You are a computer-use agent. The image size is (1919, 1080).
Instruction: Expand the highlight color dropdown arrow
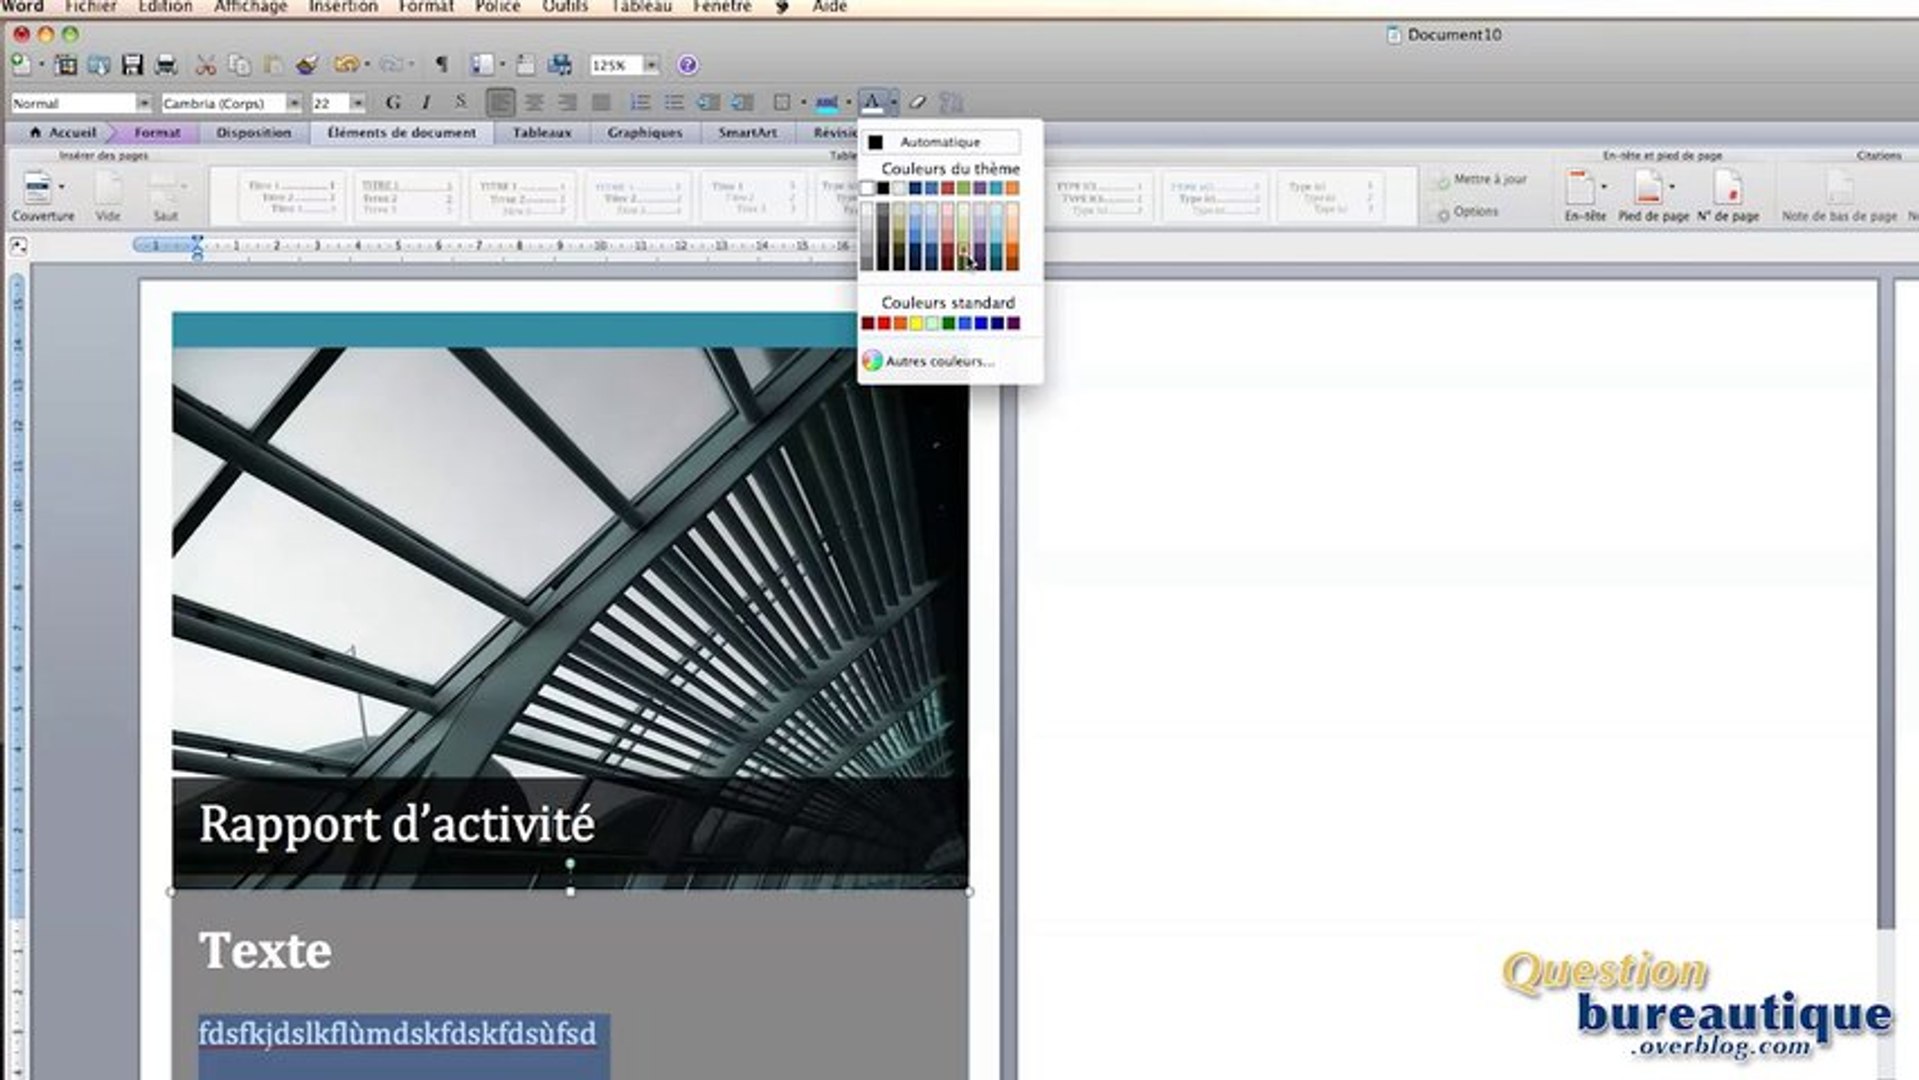pos(848,102)
